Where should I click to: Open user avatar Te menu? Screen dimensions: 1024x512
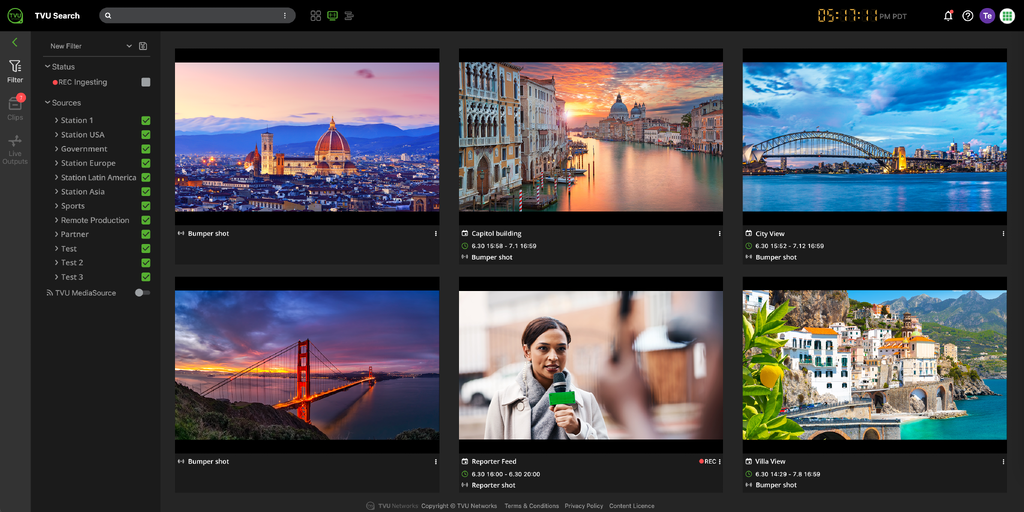987,16
